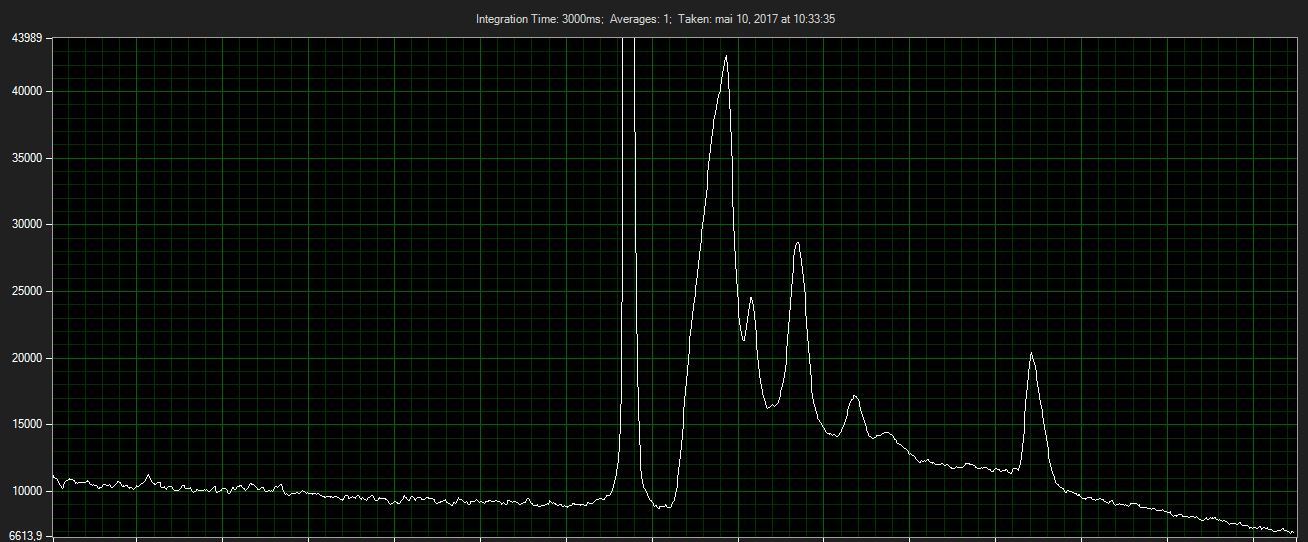Click the tallest broad spectrum peak near 43000
The height and width of the screenshot is (542, 1308).
tap(725, 57)
